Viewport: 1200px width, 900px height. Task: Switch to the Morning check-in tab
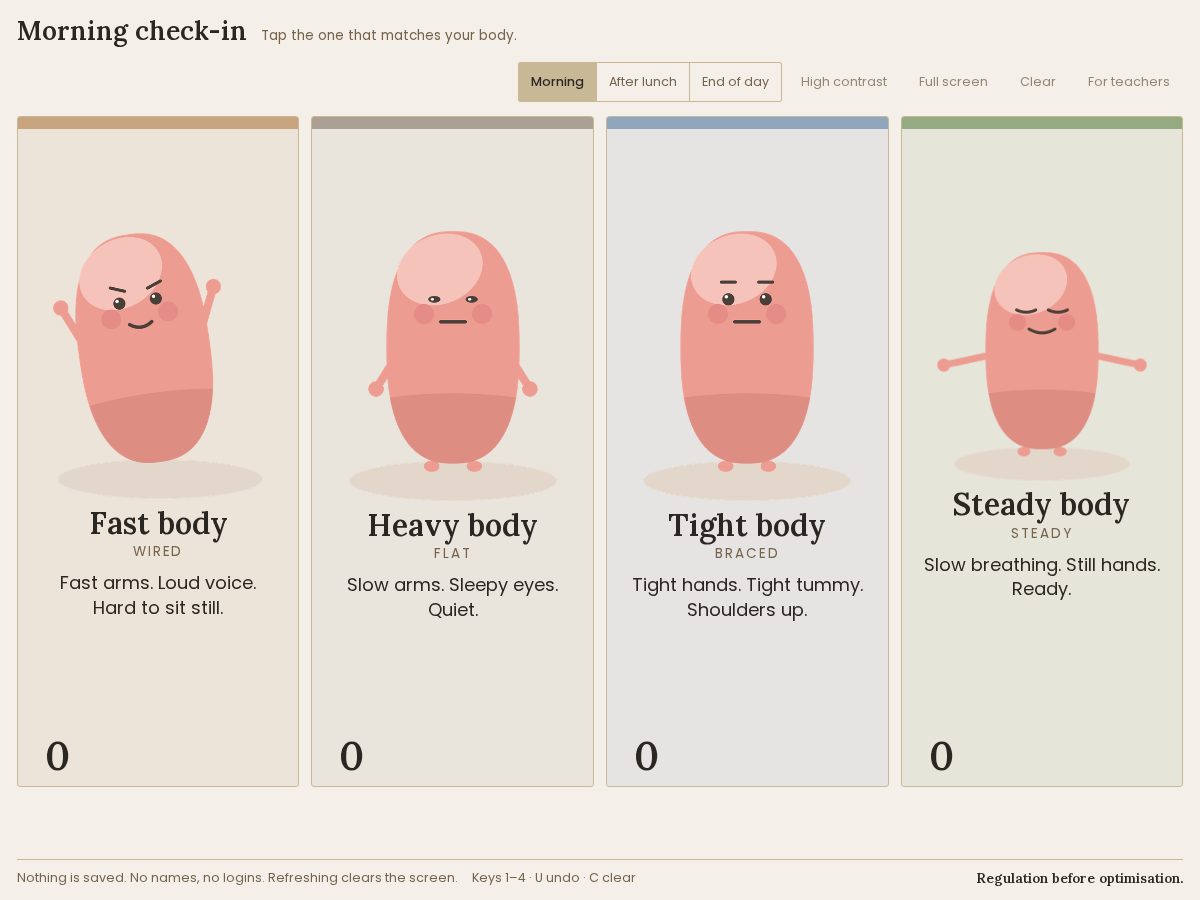click(x=557, y=82)
